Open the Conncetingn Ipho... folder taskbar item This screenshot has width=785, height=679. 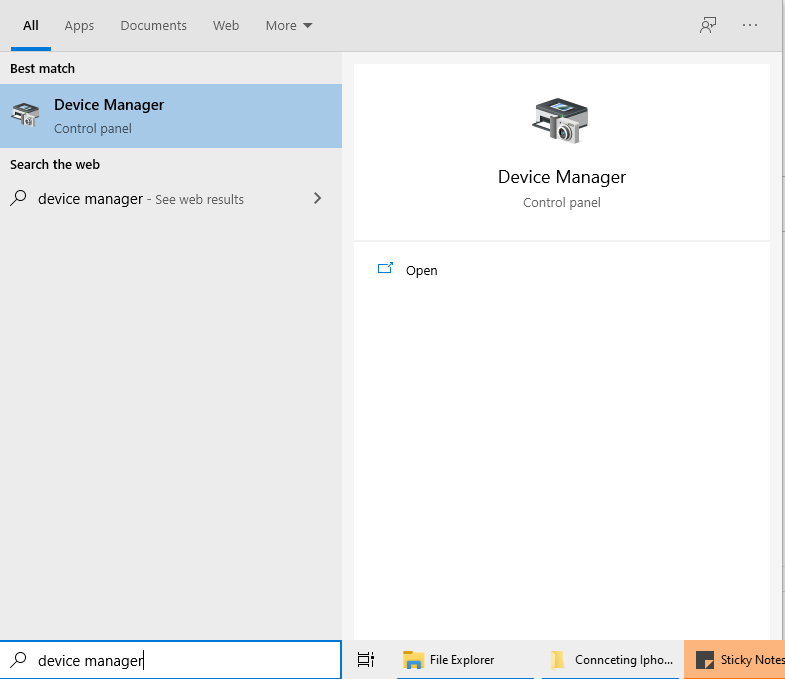[611, 660]
